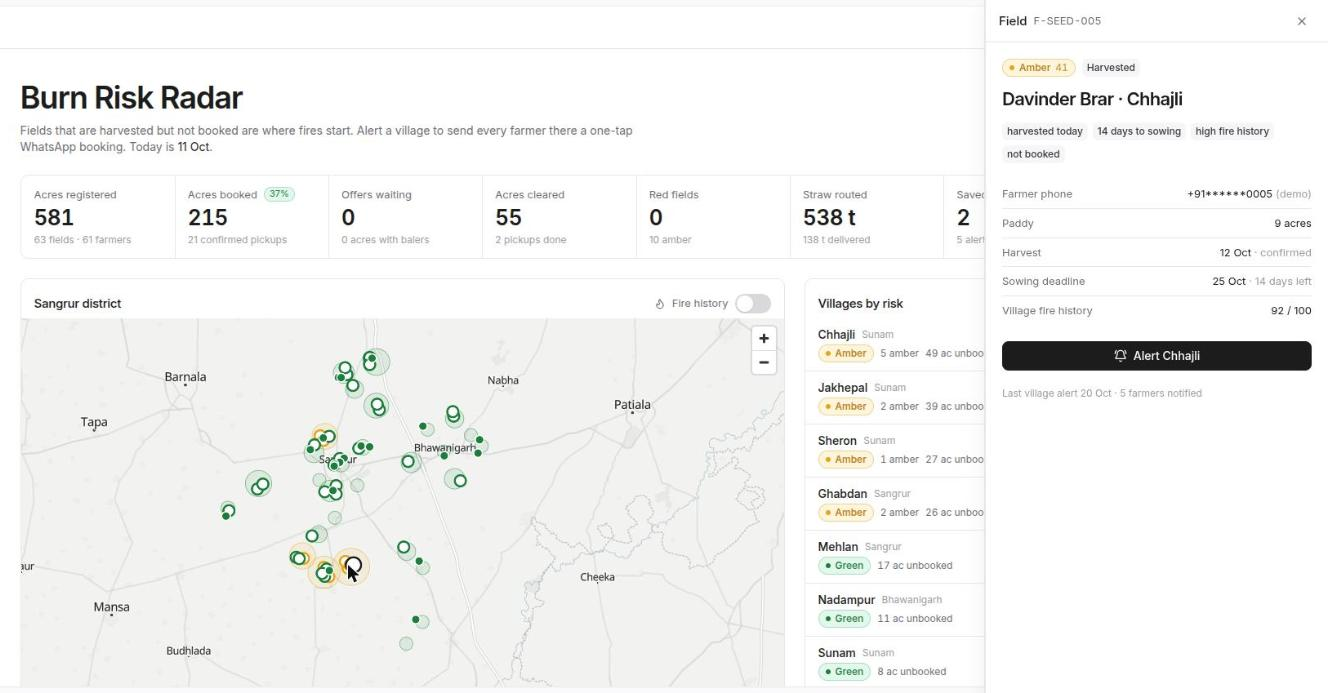Select the Red fields stat card
Viewport: 1328px width, 693px height.
click(x=713, y=217)
